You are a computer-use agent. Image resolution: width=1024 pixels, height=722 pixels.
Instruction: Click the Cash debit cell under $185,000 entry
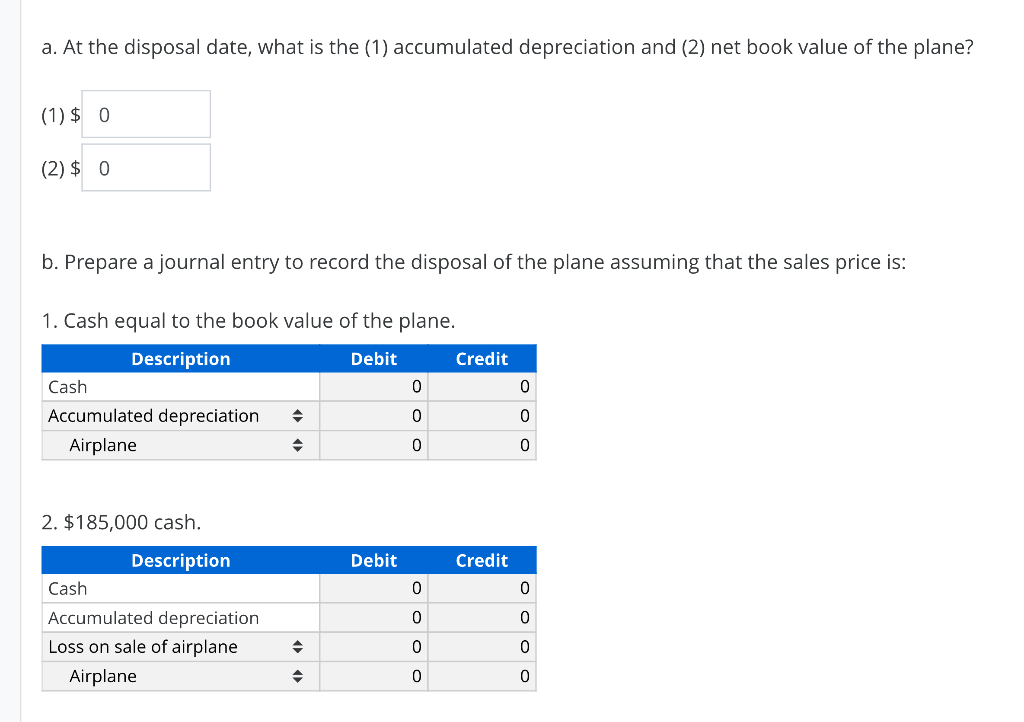click(373, 588)
